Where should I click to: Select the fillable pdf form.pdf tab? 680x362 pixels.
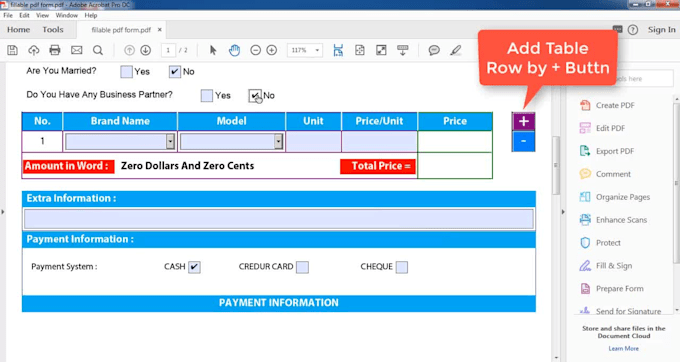(121, 30)
